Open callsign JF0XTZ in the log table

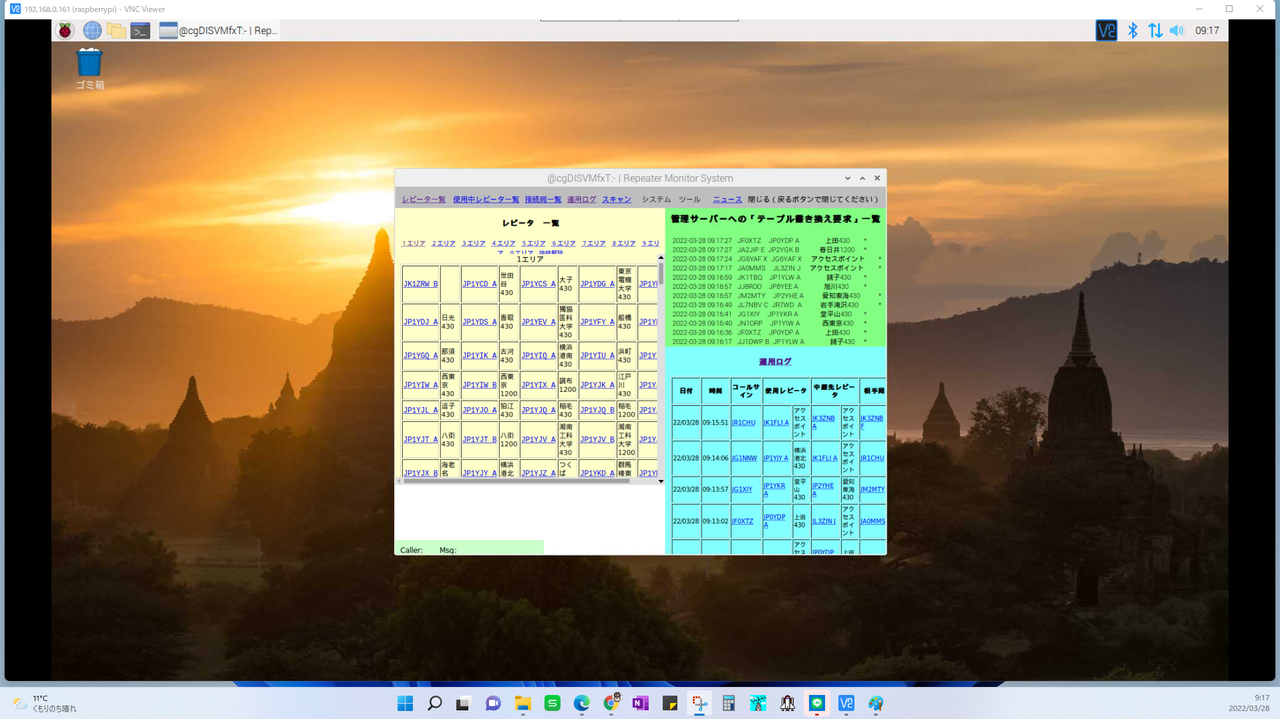click(742, 521)
